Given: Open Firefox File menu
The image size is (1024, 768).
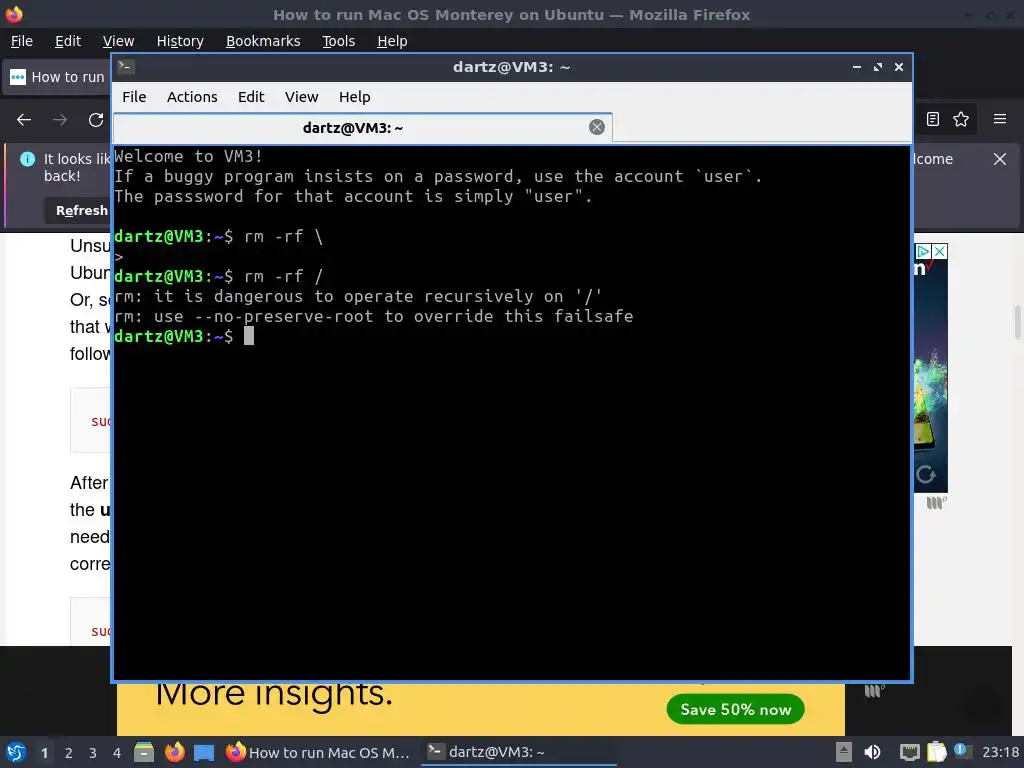Looking at the screenshot, I should [22, 41].
